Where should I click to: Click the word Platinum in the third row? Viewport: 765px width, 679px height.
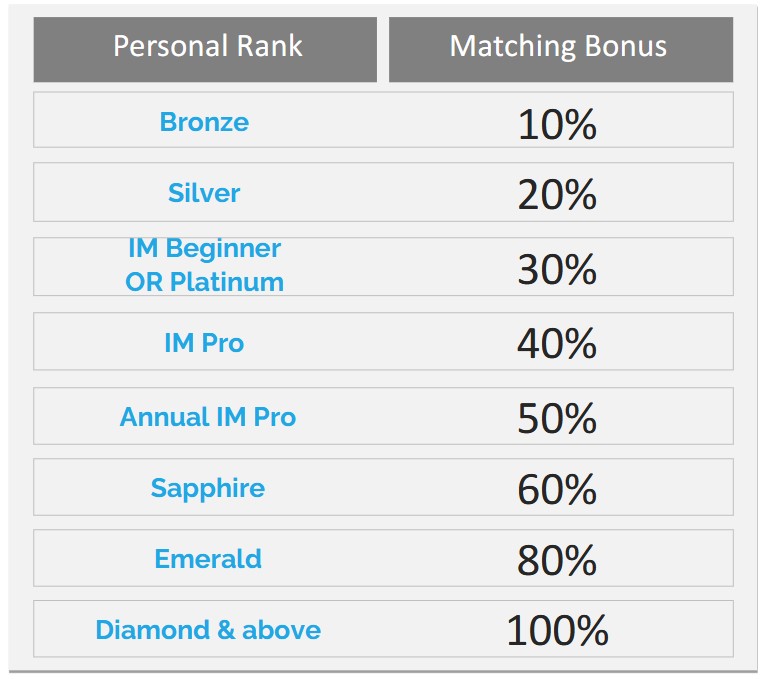tap(227, 282)
